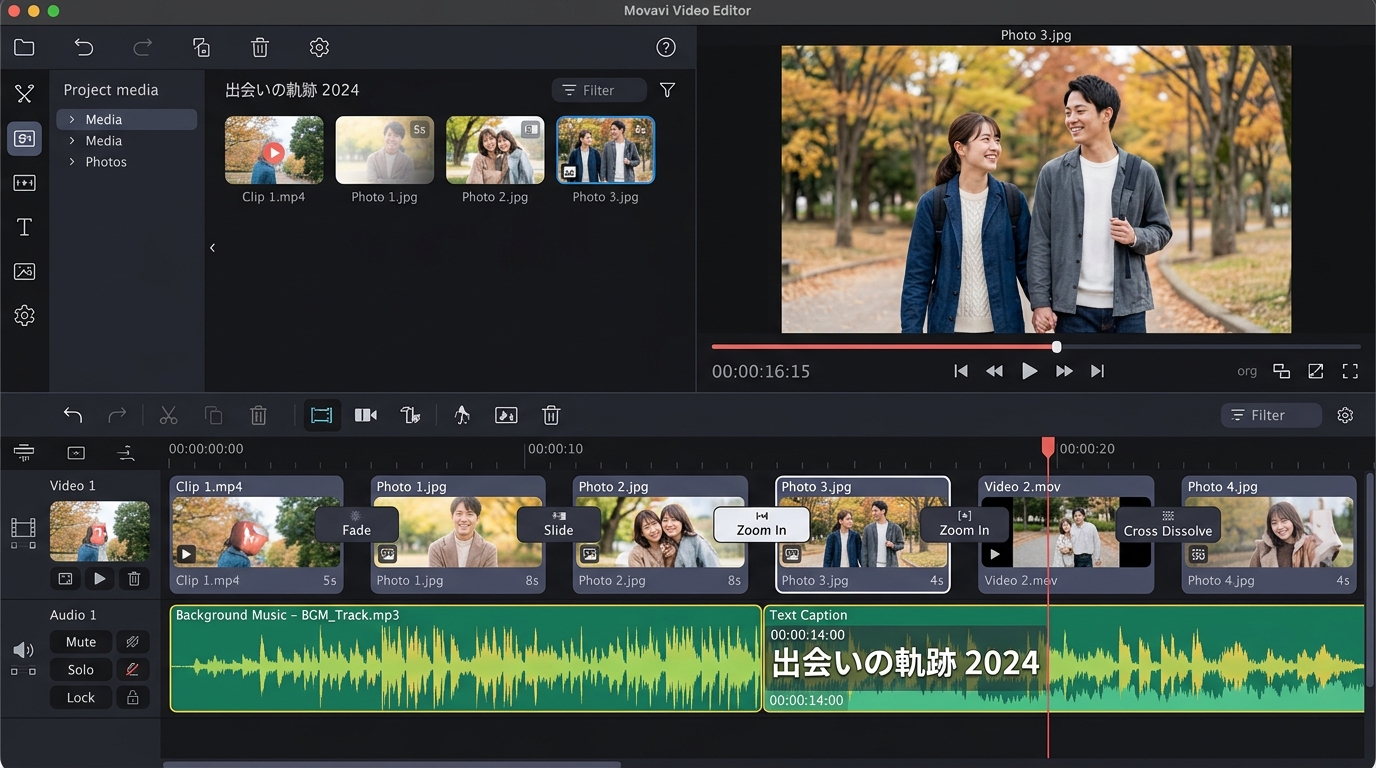Expand the preview with the diagonal arrow icon
This screenshot has height=768, width=1376.
(1316, 371)
